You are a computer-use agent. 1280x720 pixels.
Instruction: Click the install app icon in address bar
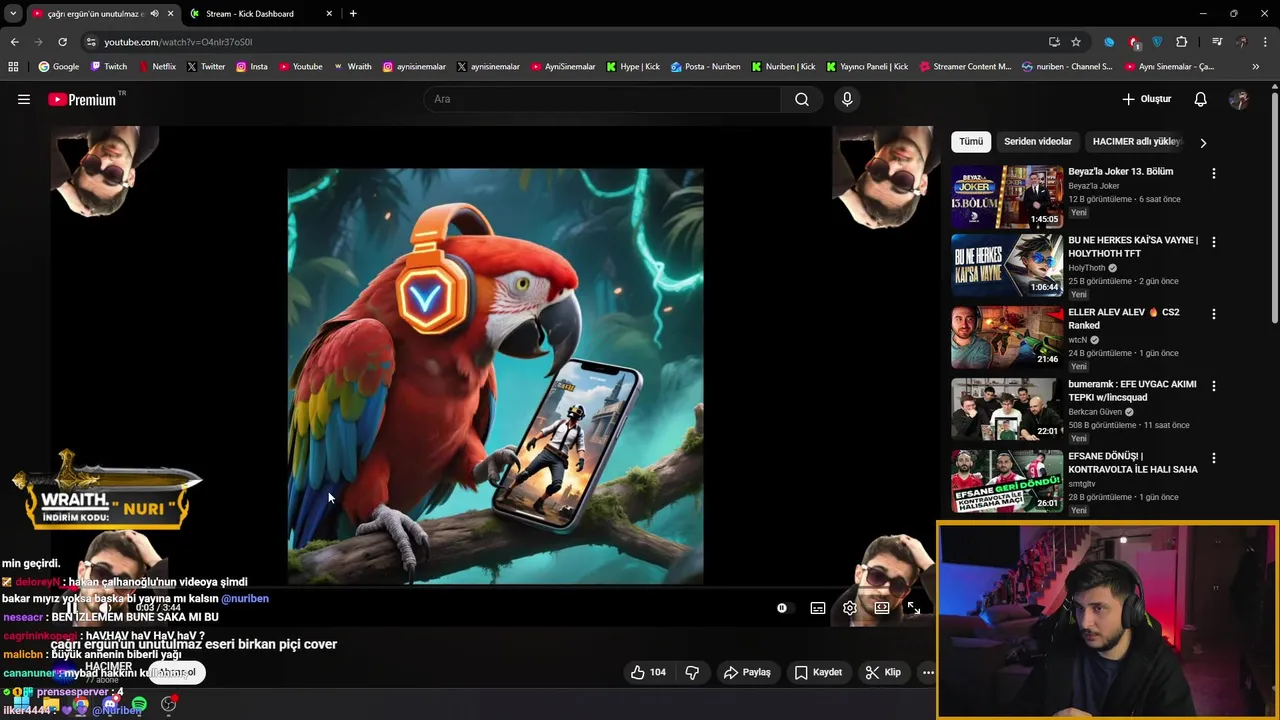click(1054, 42)
